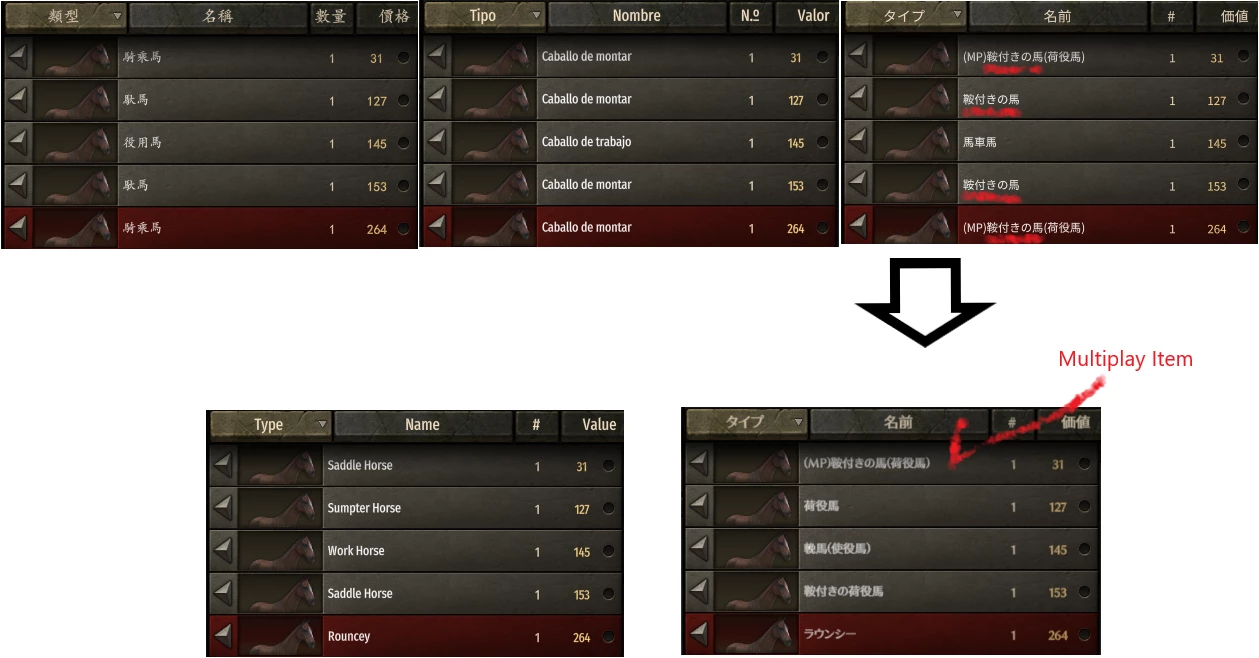Screen dimensions: 1259x658
Task: Click the 價格 column header
Action: [387, 16]
